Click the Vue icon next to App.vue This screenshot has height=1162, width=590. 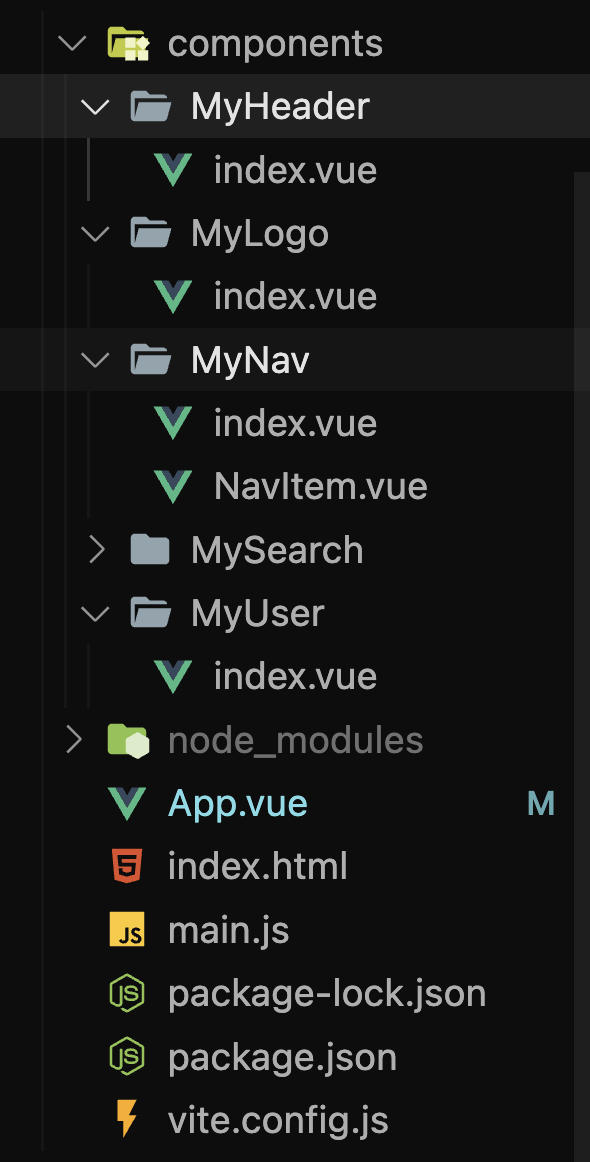[127, 803]
